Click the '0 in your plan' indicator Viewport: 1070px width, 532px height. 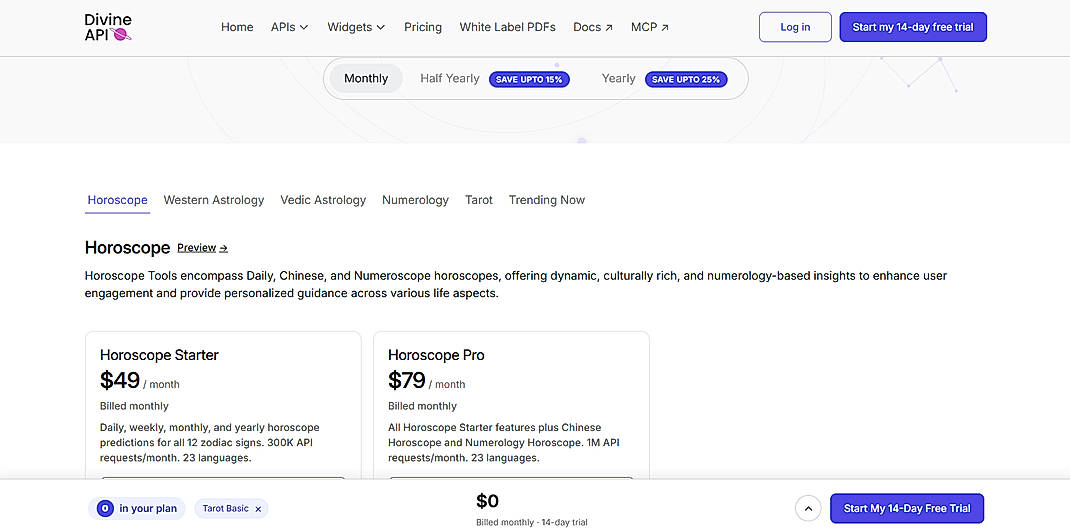[x=136, y=508]
